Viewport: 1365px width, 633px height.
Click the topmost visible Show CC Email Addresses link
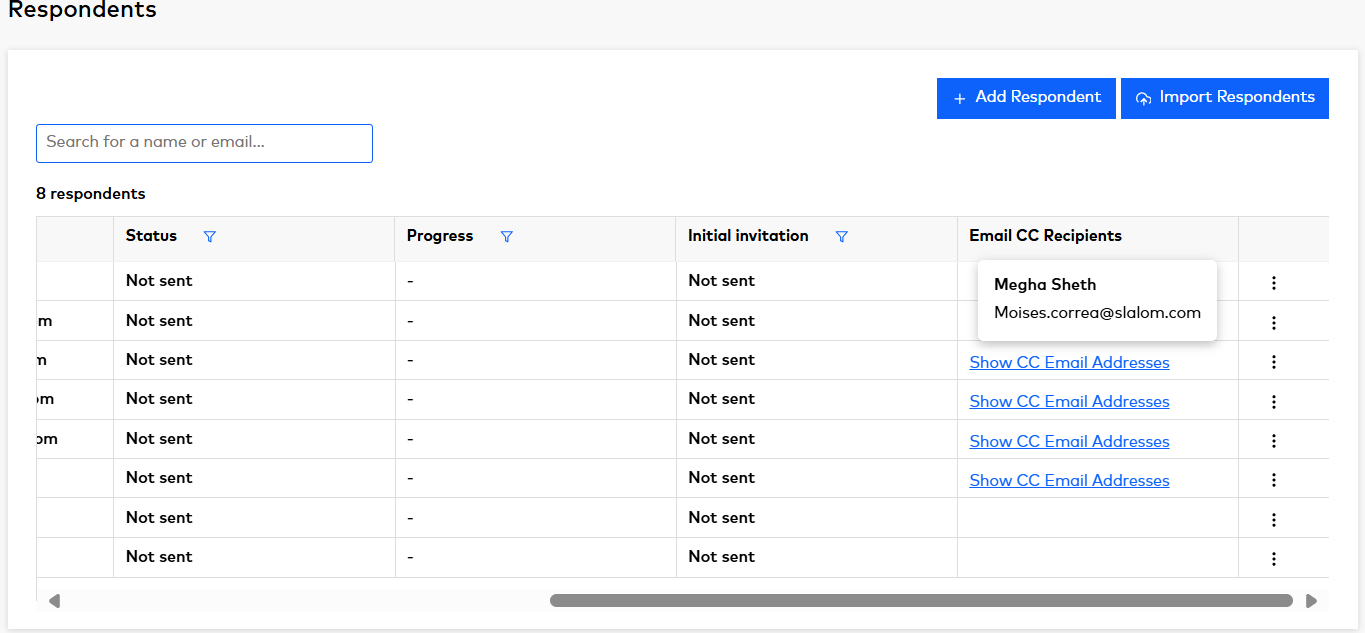coord(1069,362)
